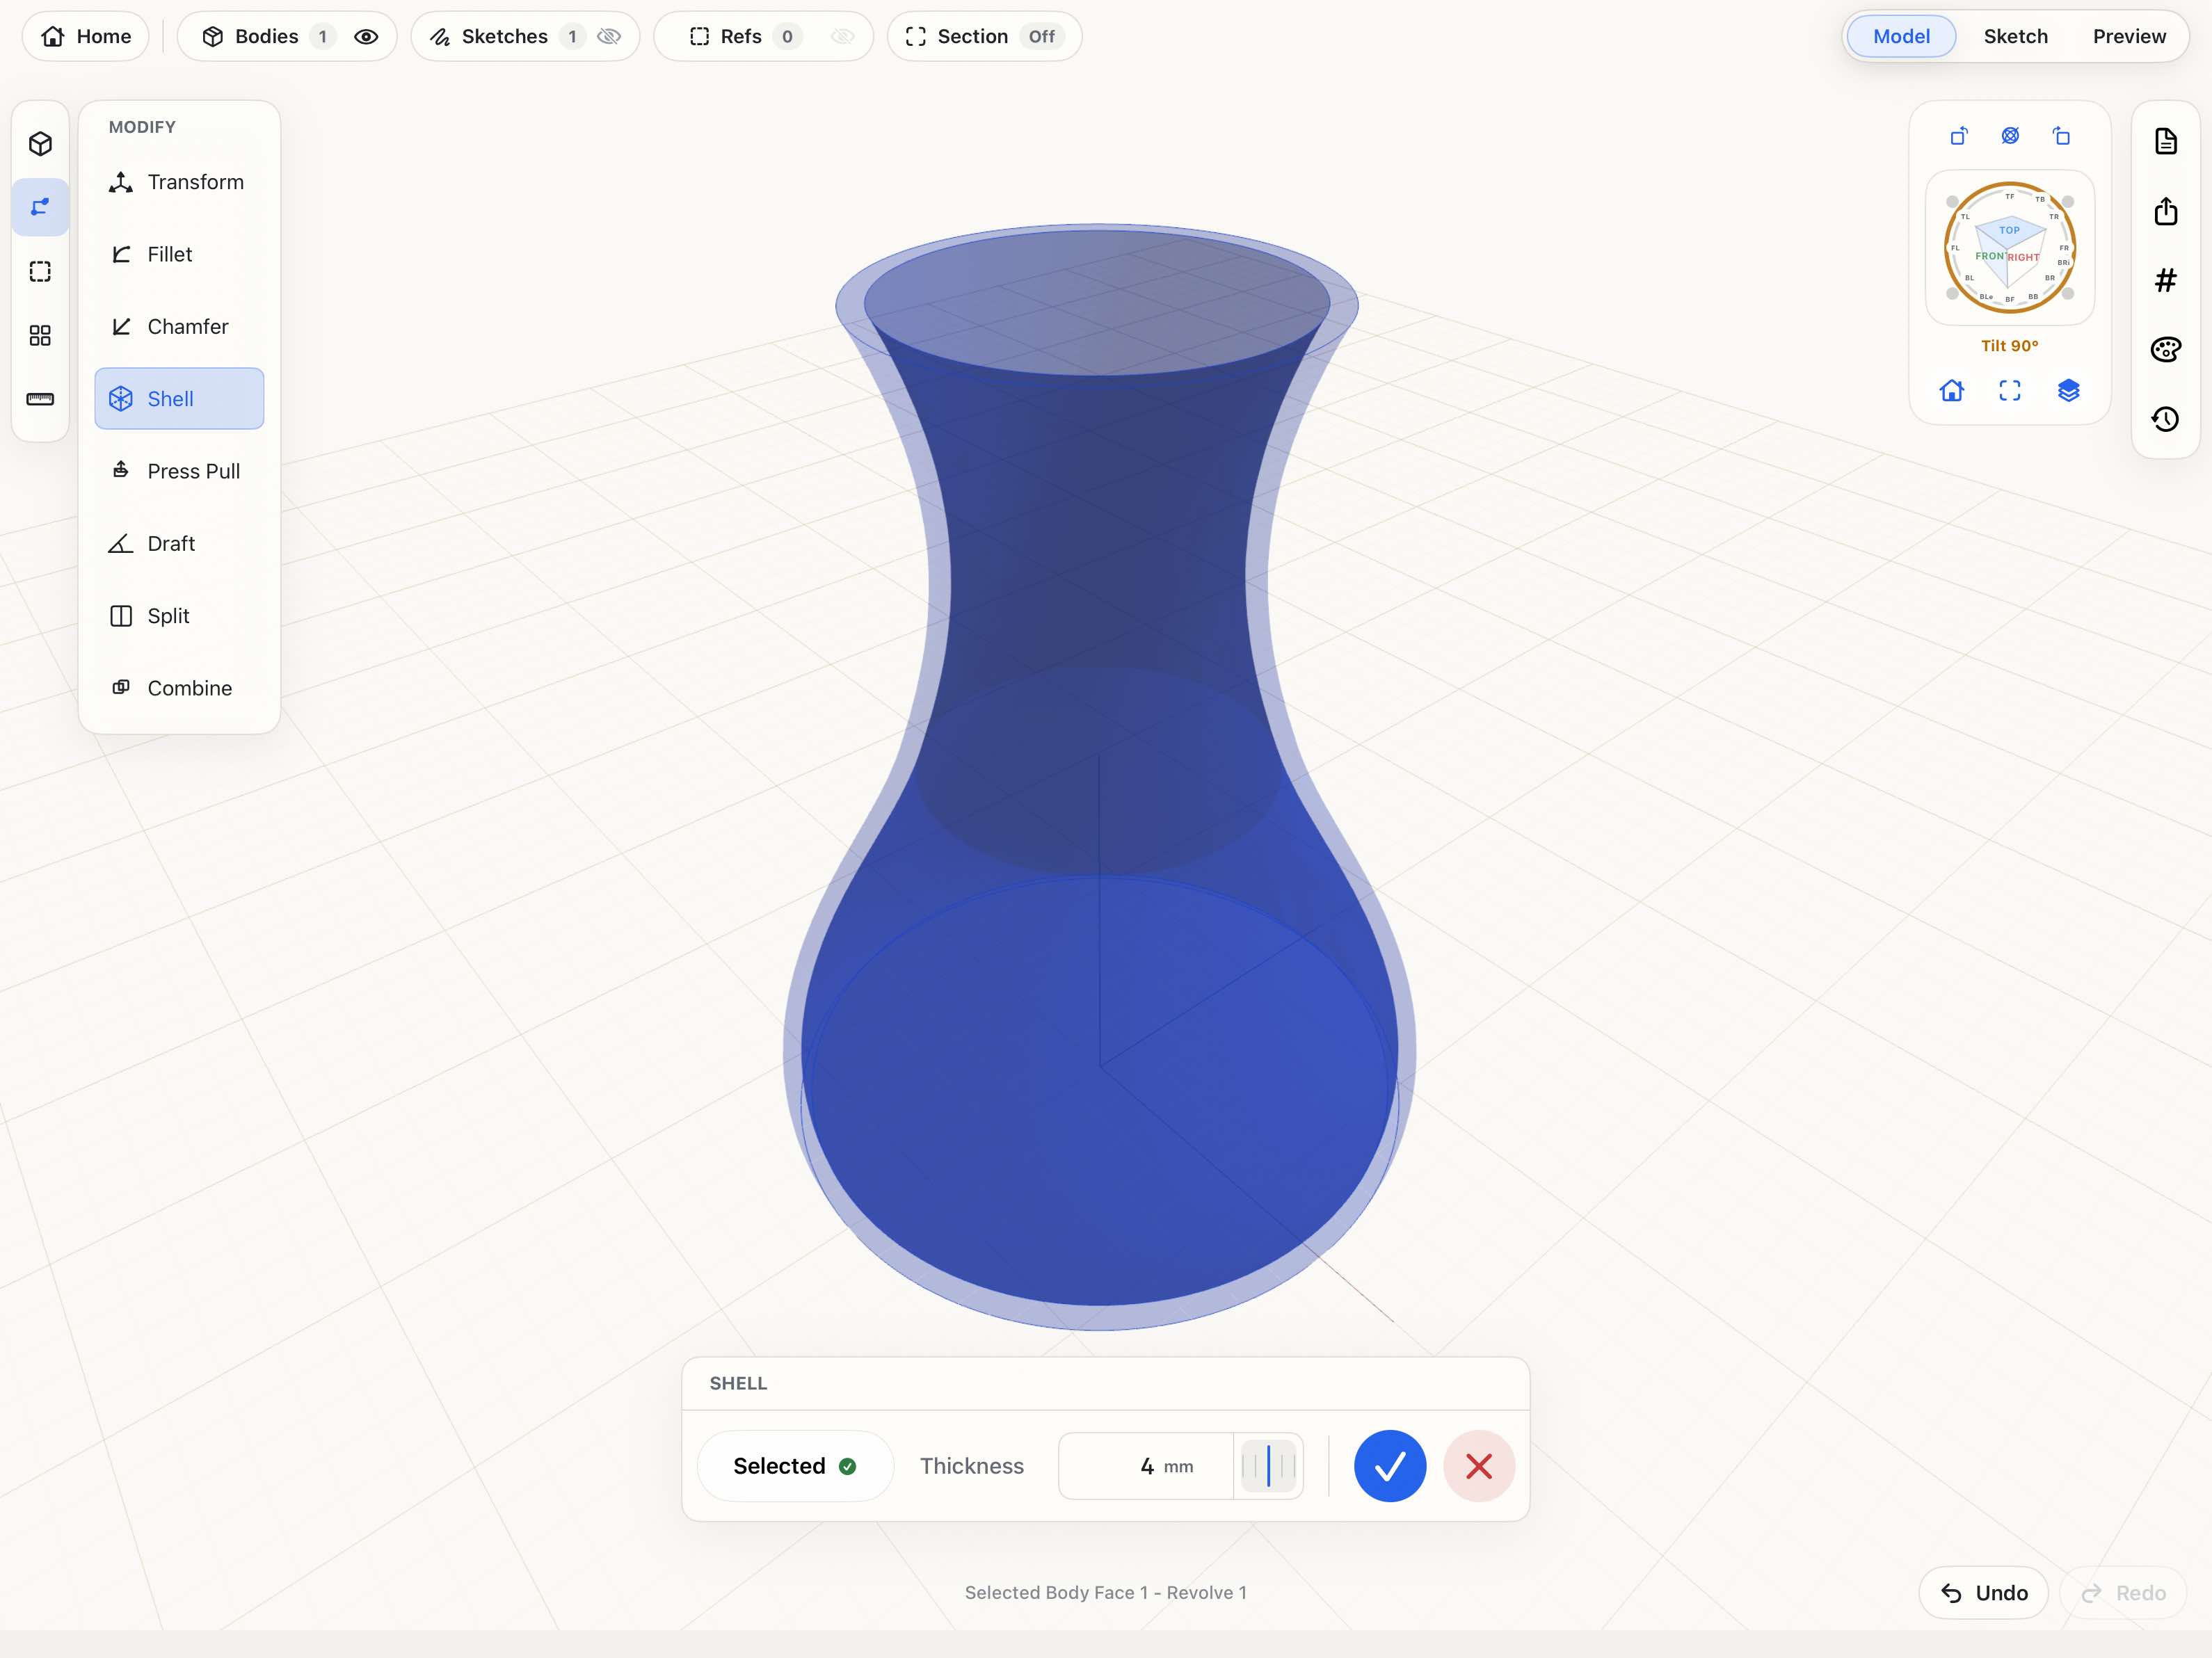Open the history clock icon
Viewport: 2212px width, 1658px height.
(x=2165, y=419)
